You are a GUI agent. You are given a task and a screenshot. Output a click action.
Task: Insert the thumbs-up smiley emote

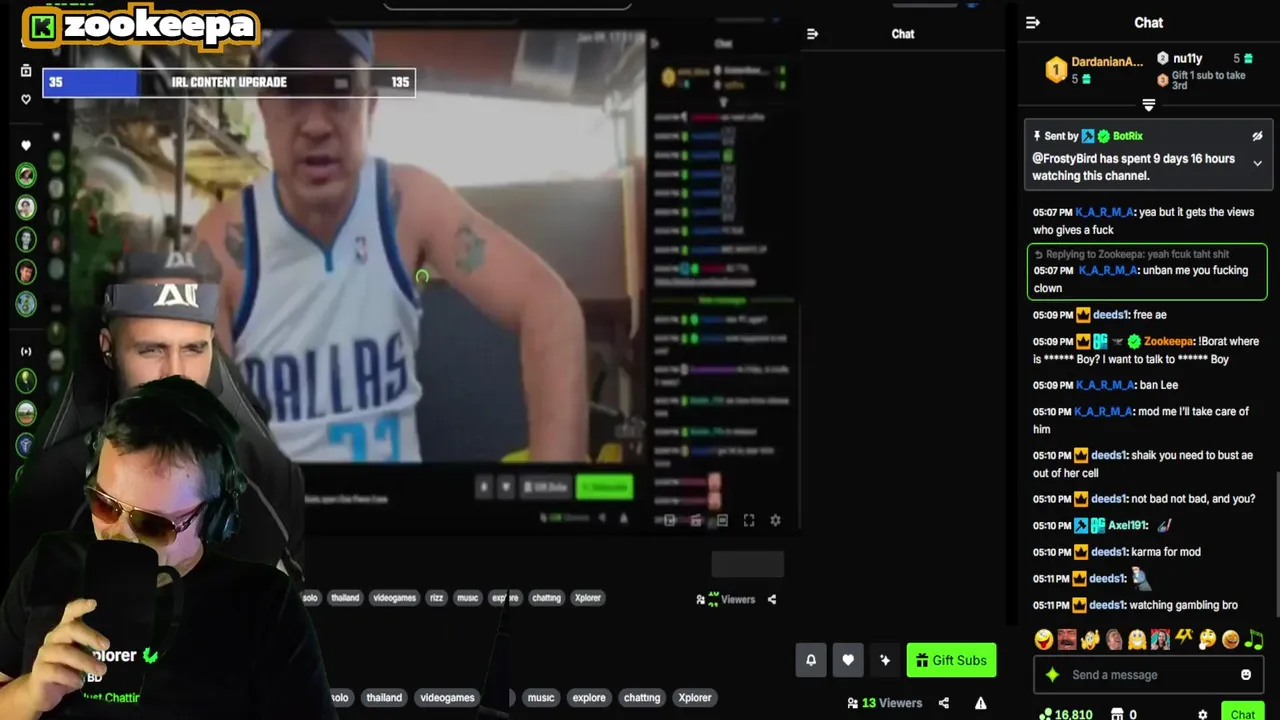point(1090,639)
